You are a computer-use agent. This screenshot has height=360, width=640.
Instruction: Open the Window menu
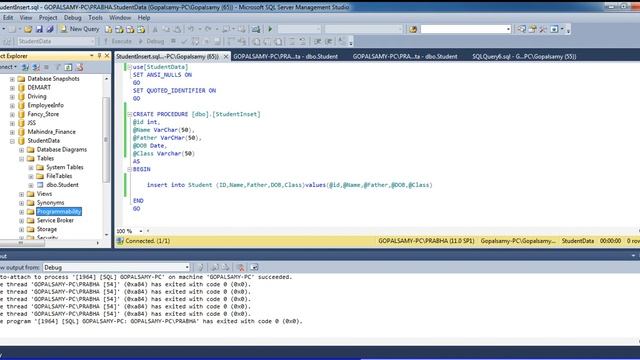pyautogui.click(x=120, y=18)
